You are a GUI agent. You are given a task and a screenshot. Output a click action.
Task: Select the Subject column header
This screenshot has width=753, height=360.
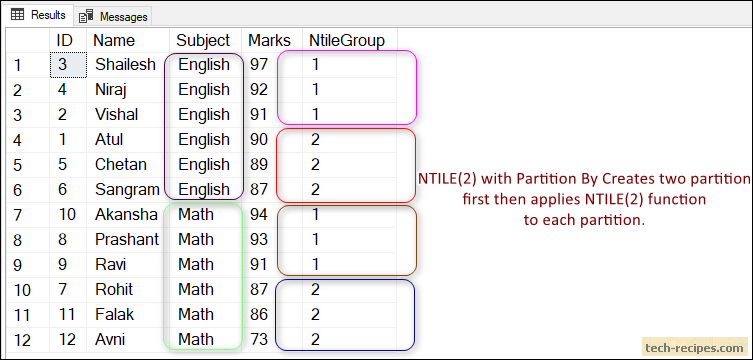click(x=206, y=40)
